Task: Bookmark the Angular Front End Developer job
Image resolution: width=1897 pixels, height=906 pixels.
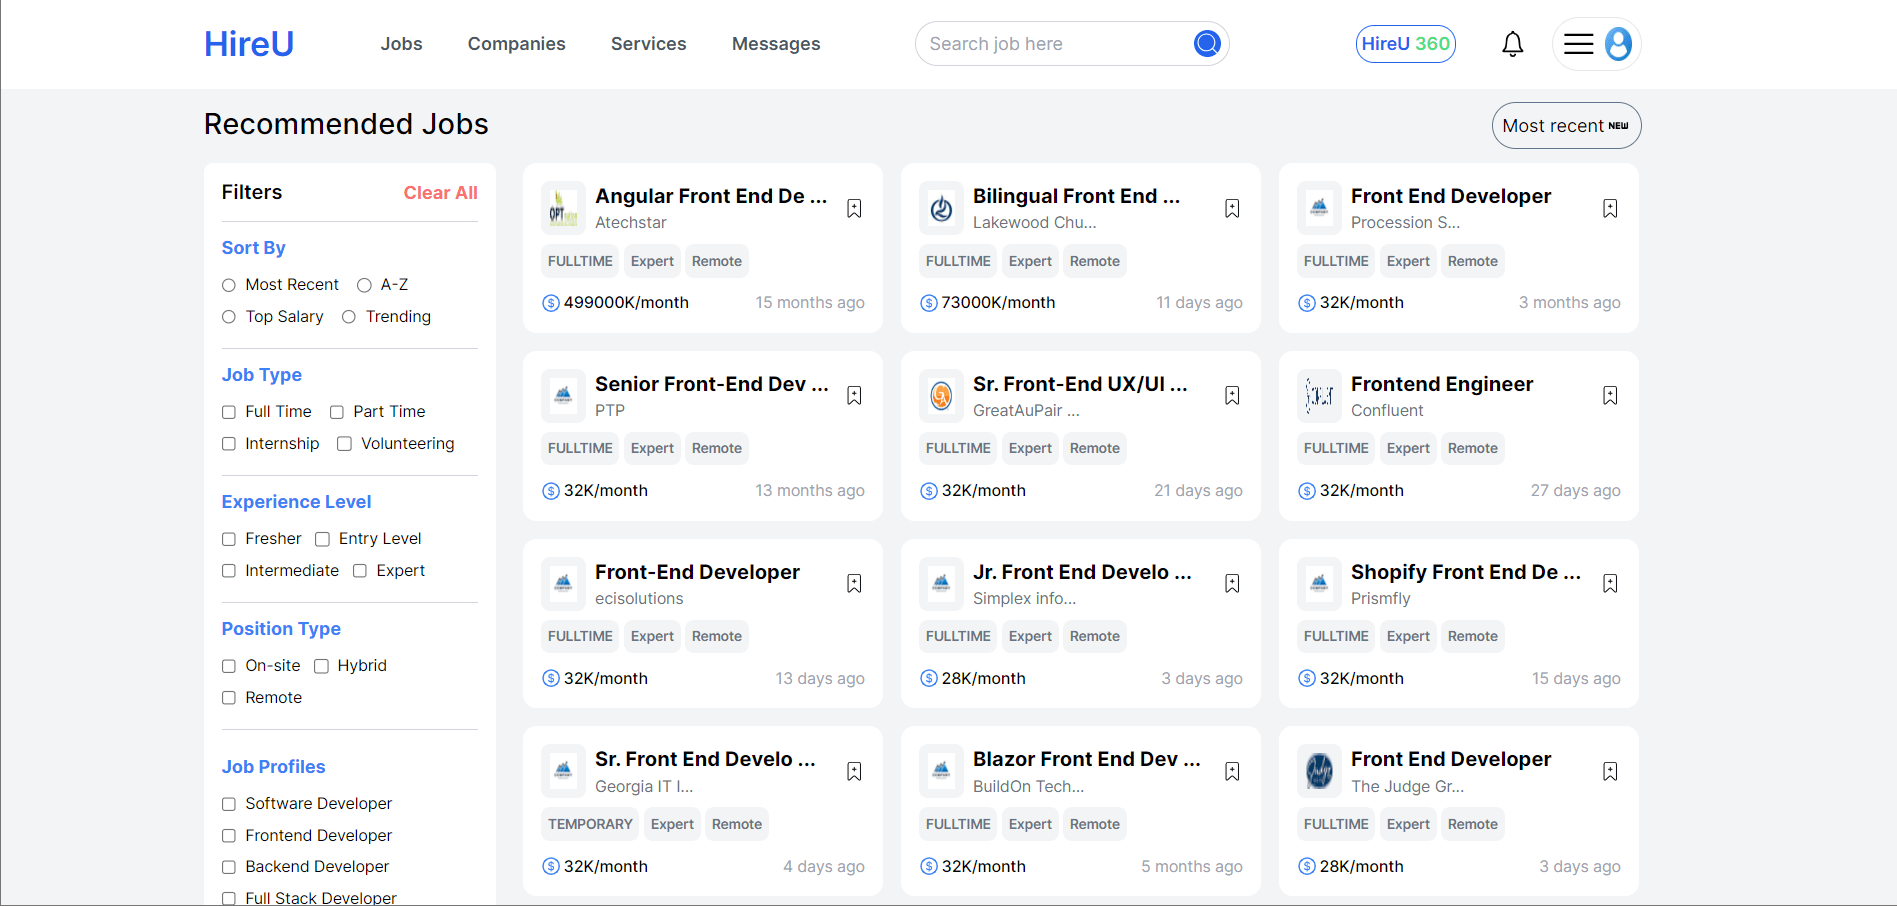Action: coord(854,209)
